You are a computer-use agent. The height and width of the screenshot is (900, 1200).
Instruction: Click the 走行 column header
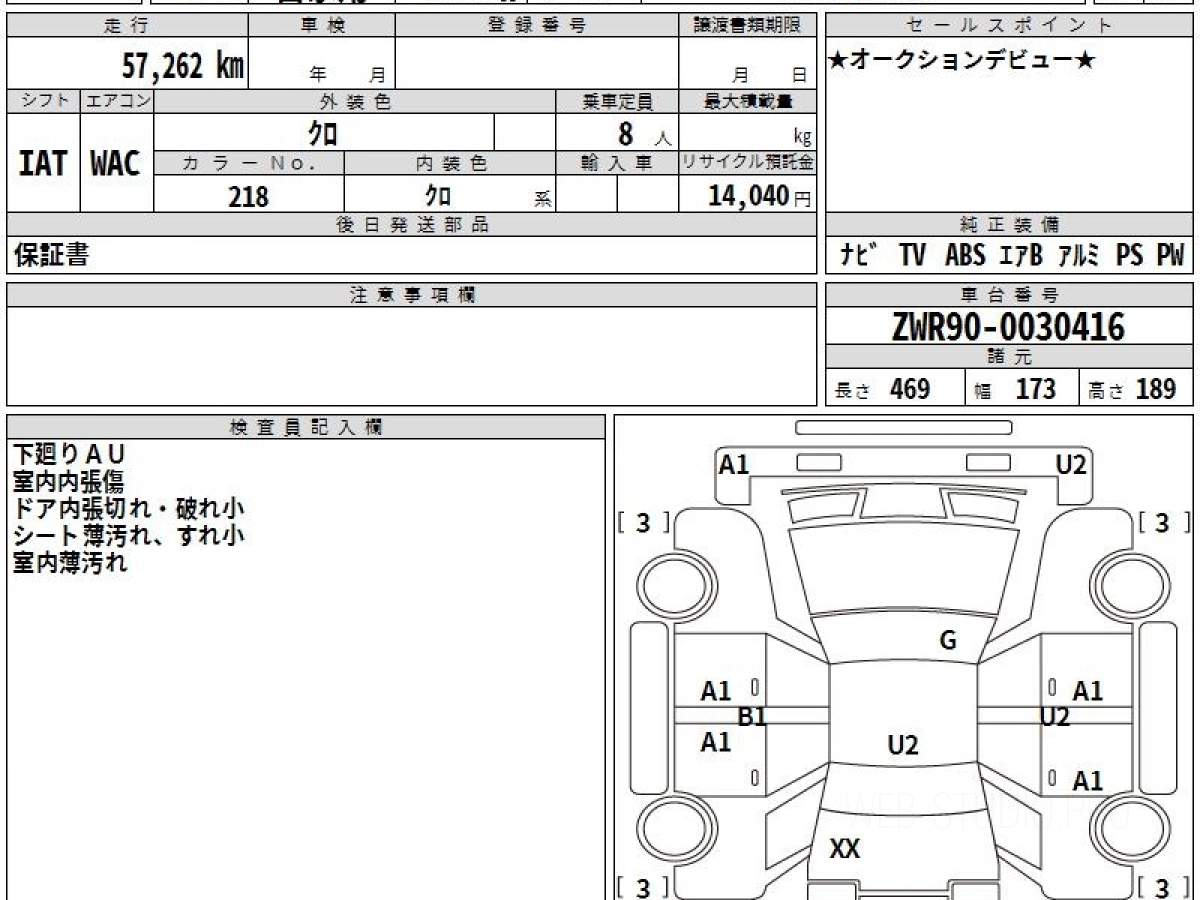tap(126, 26)
